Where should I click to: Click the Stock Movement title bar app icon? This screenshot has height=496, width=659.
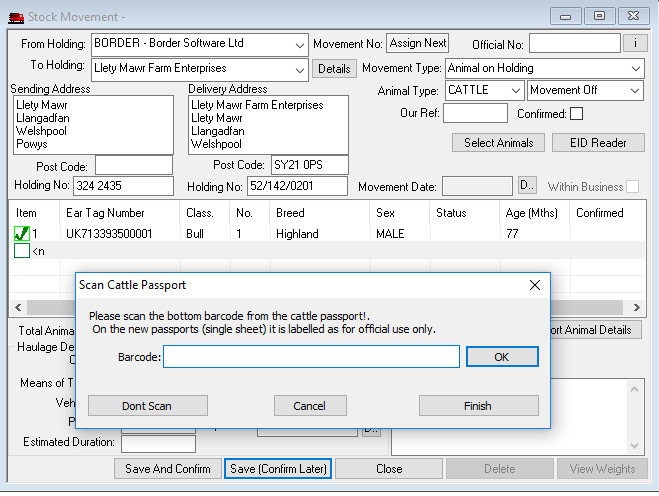click(x=15, y=16)
